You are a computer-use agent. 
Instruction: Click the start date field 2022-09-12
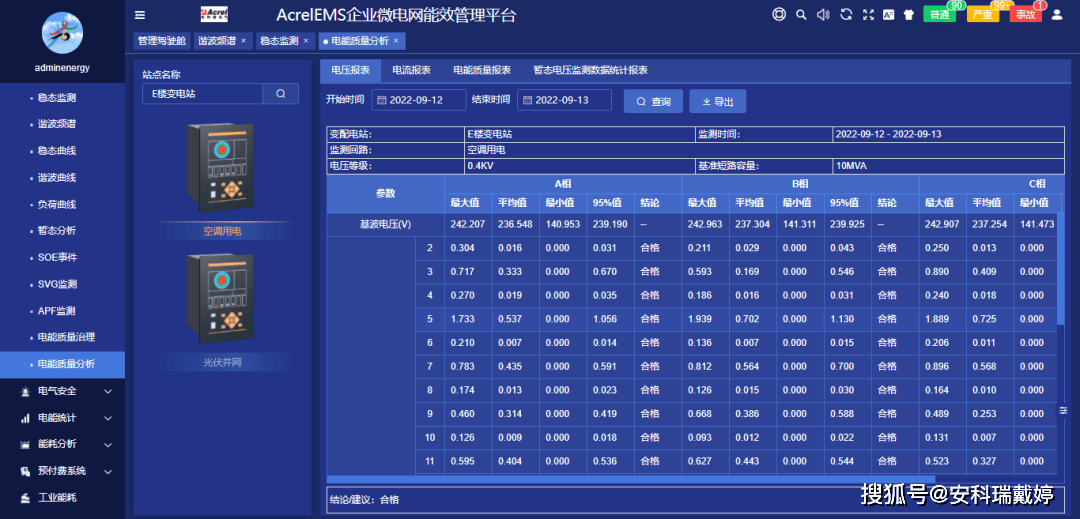pyautogui.click(x=419, y=100)
